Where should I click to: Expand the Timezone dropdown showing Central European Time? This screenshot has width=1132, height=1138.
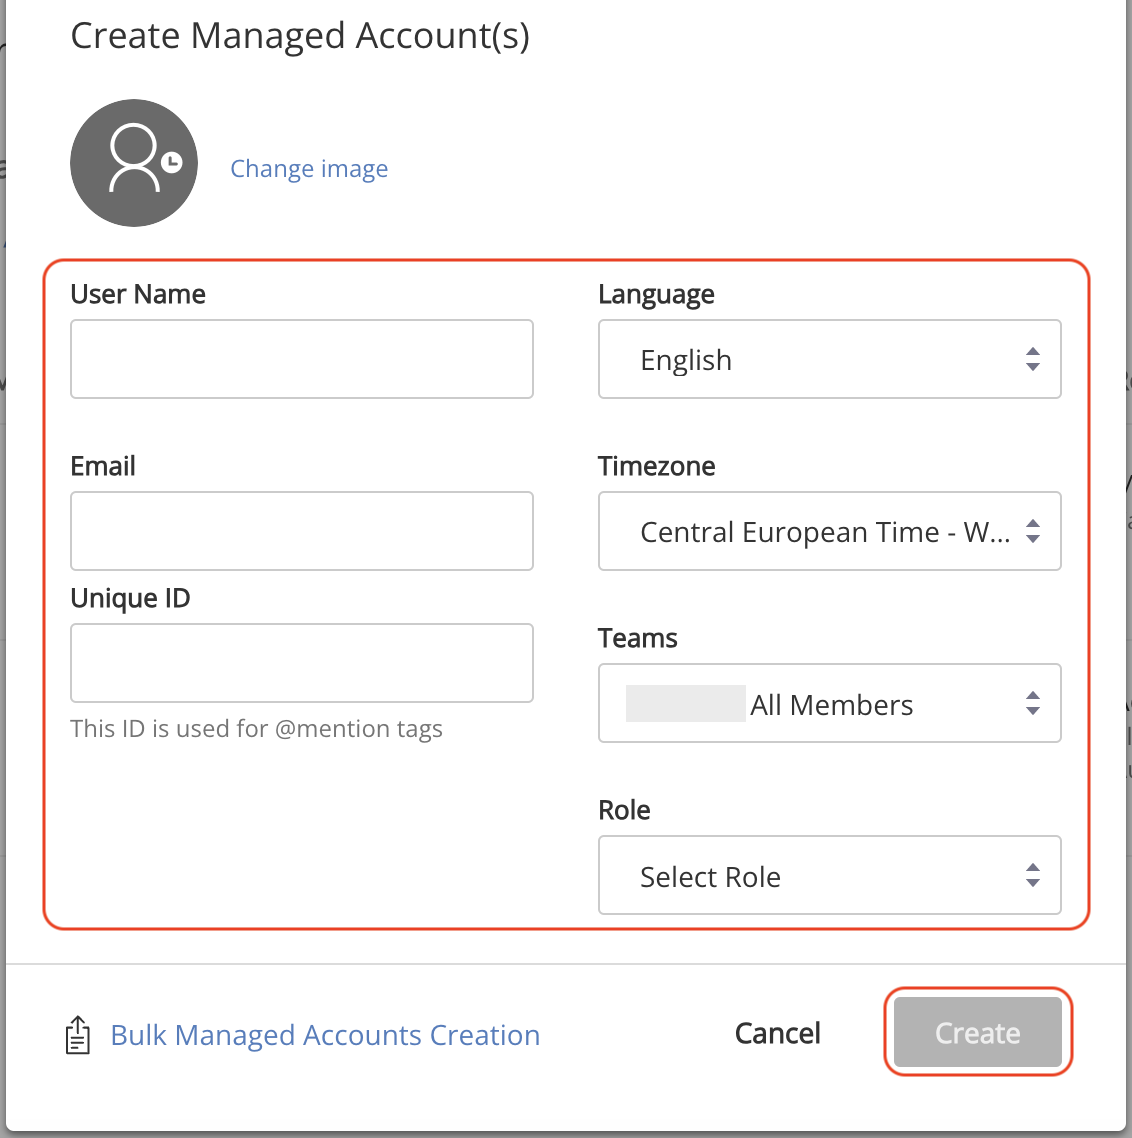pyautogui.click(x=830, y=531)
